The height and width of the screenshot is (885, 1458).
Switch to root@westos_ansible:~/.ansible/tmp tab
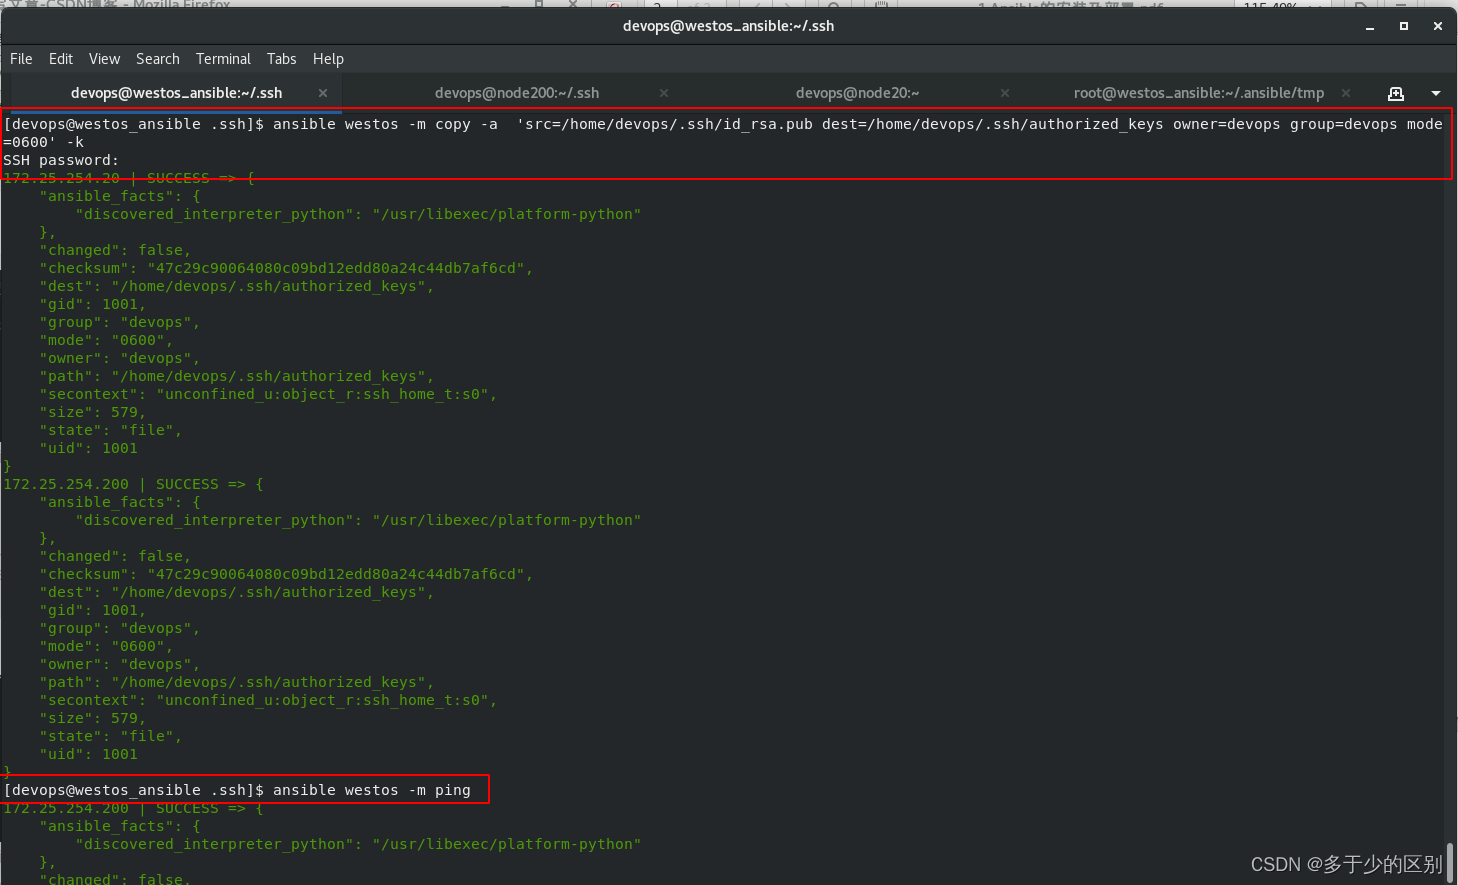point(1199,93)
